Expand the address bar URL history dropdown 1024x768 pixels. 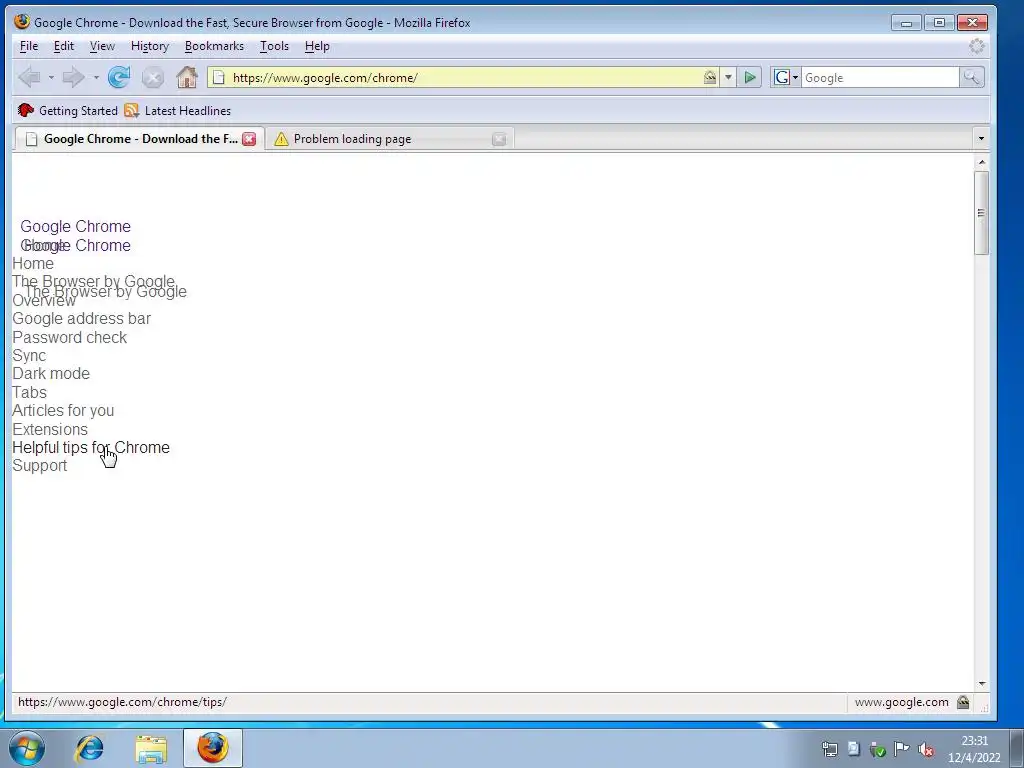coord(728,78)
